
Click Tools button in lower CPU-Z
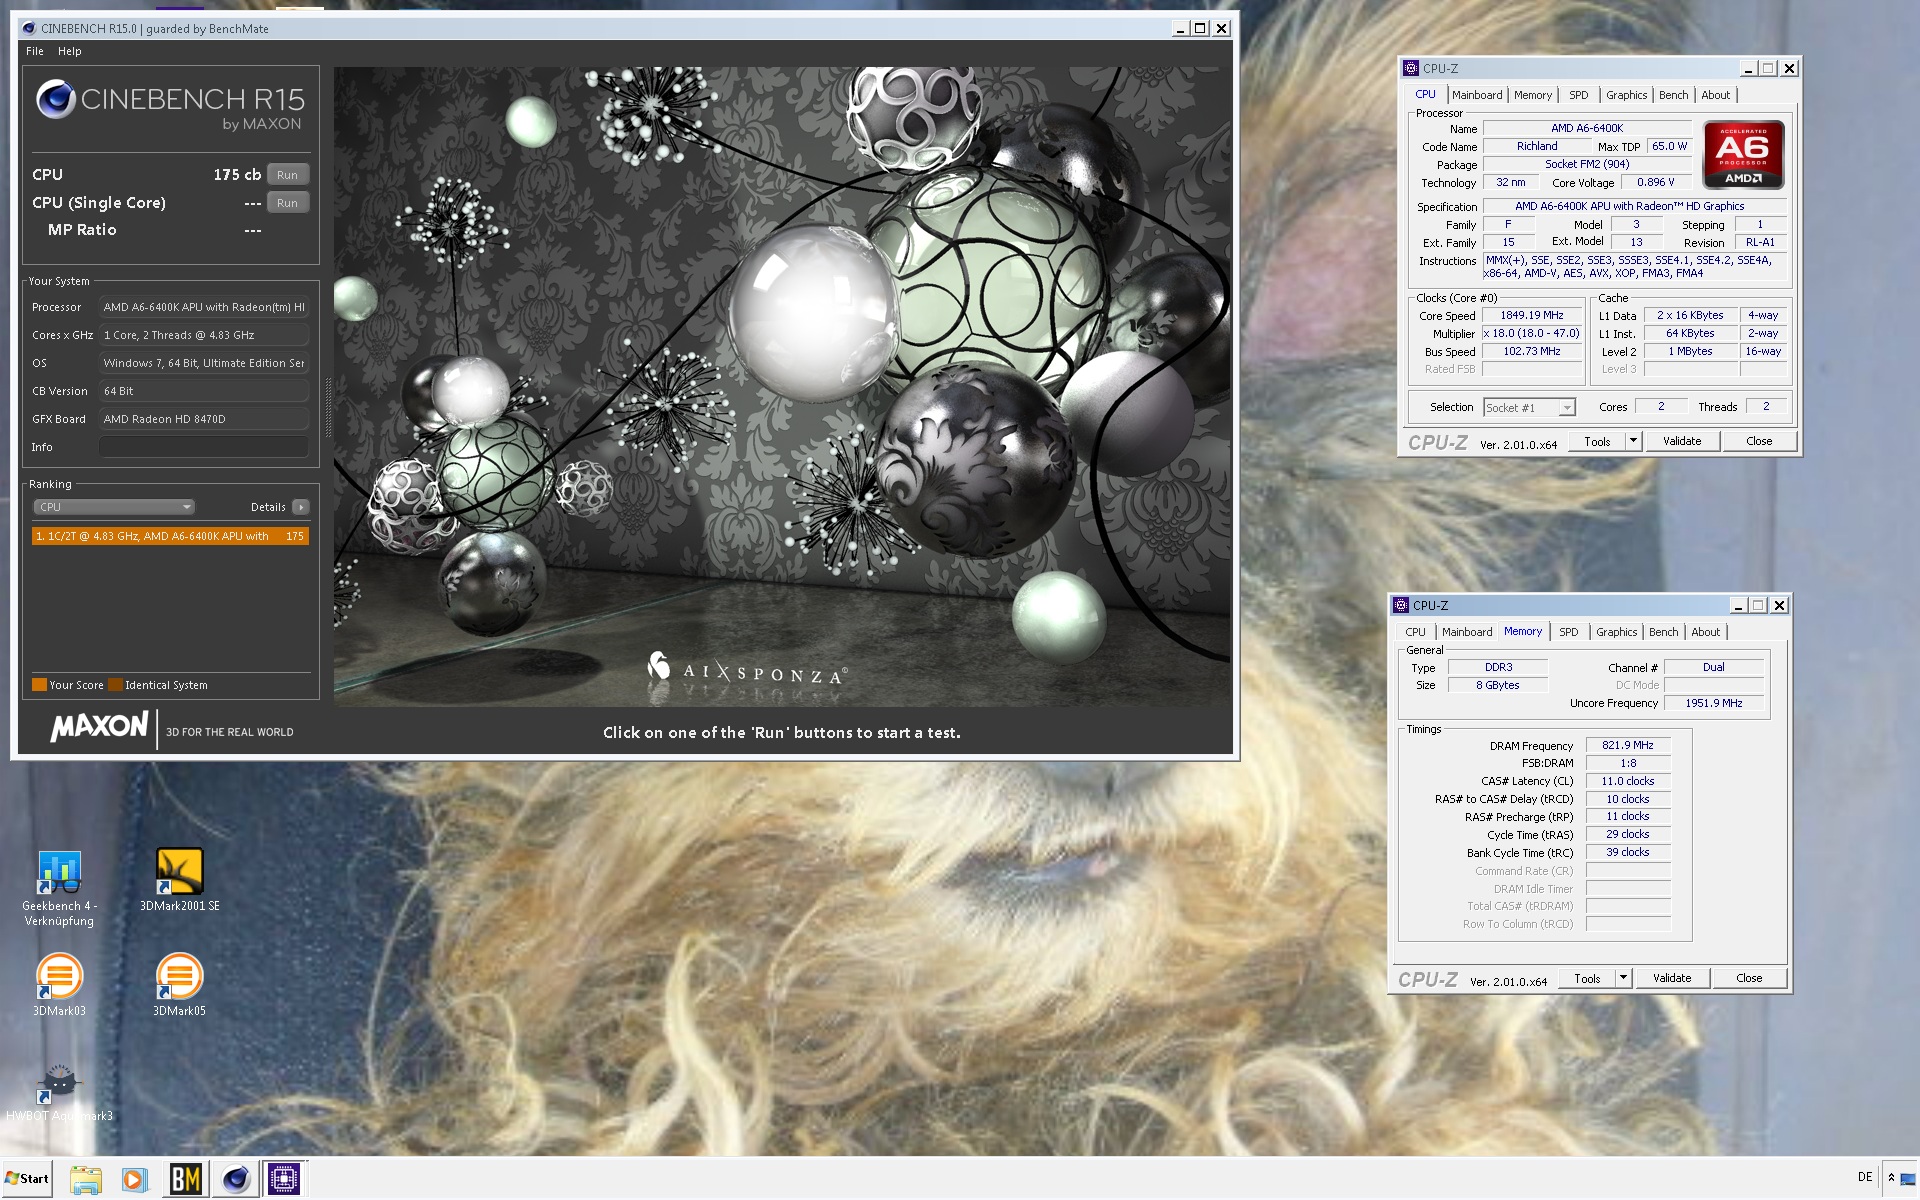tap(1587, 978)
